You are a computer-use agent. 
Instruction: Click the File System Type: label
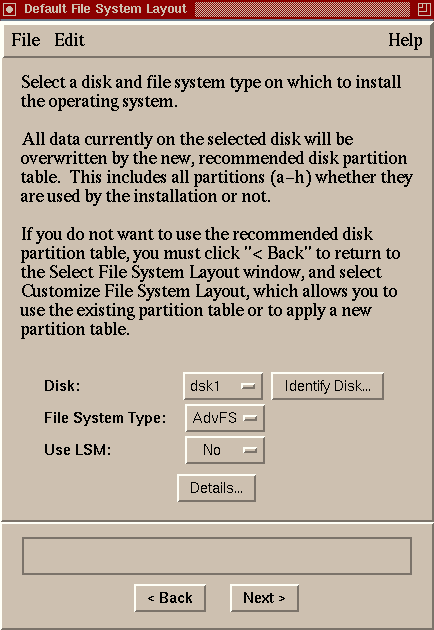105,418
